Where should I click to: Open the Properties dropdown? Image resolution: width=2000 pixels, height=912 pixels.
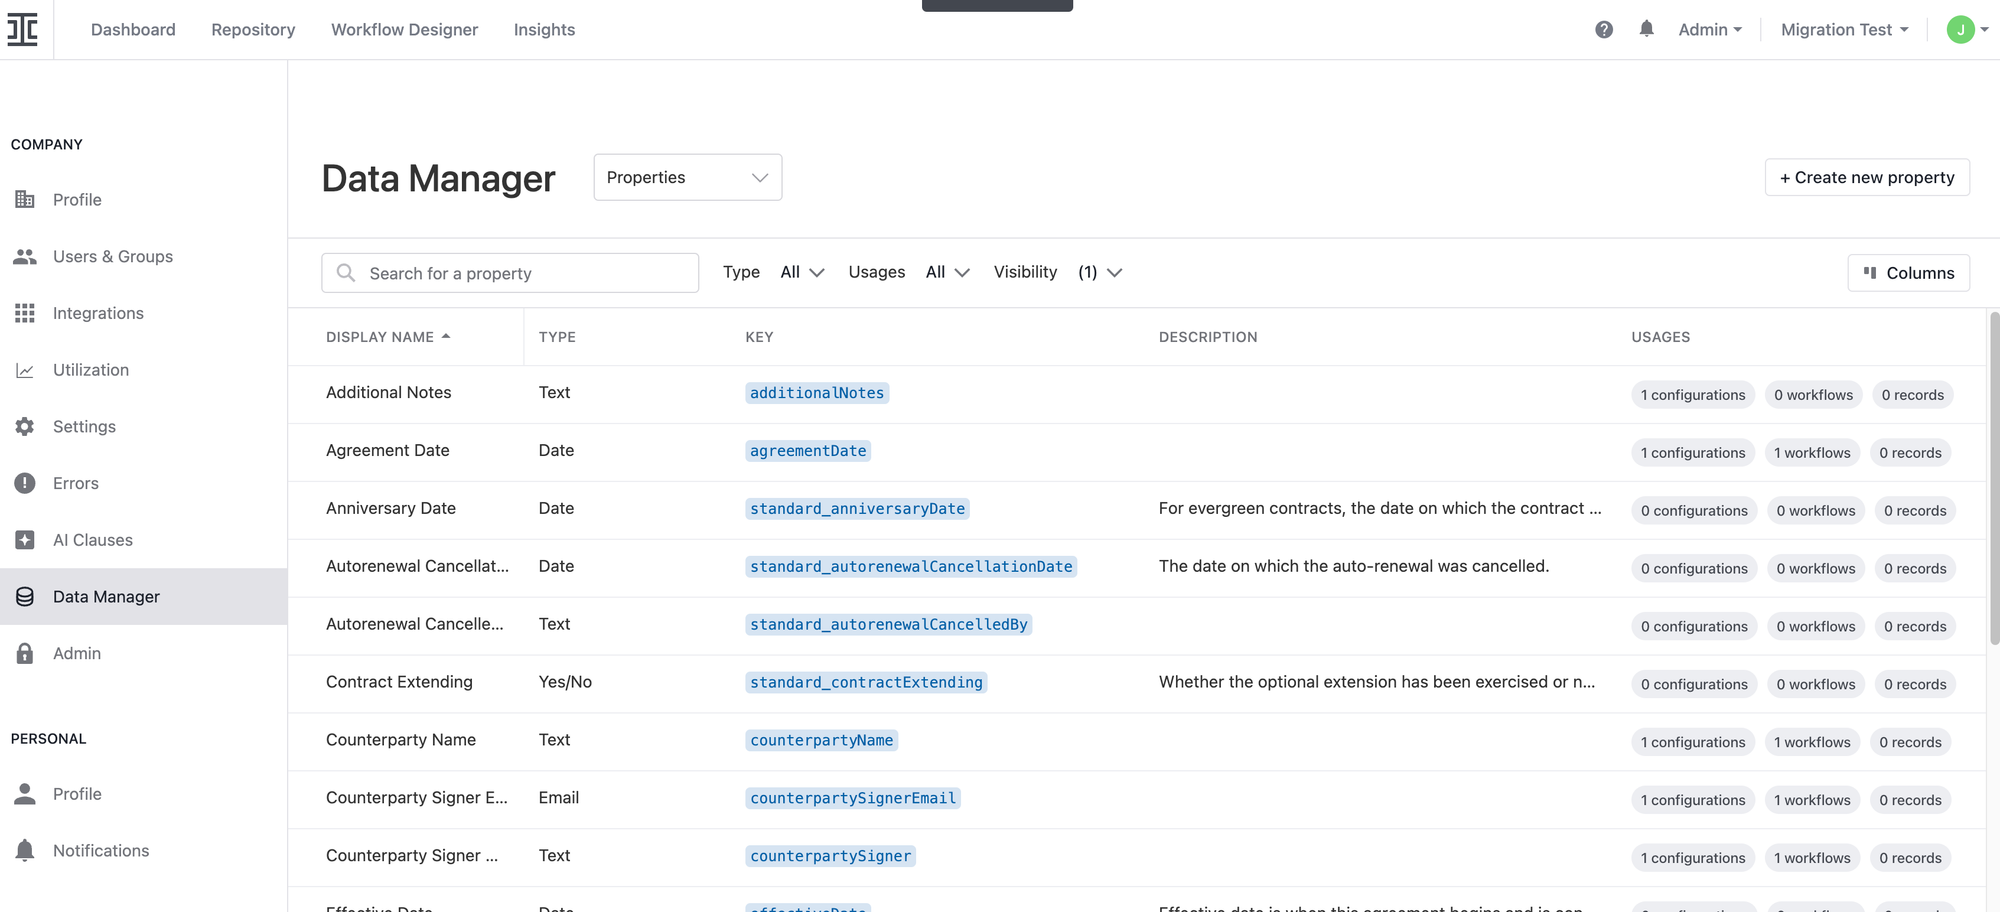pos(688,177)
